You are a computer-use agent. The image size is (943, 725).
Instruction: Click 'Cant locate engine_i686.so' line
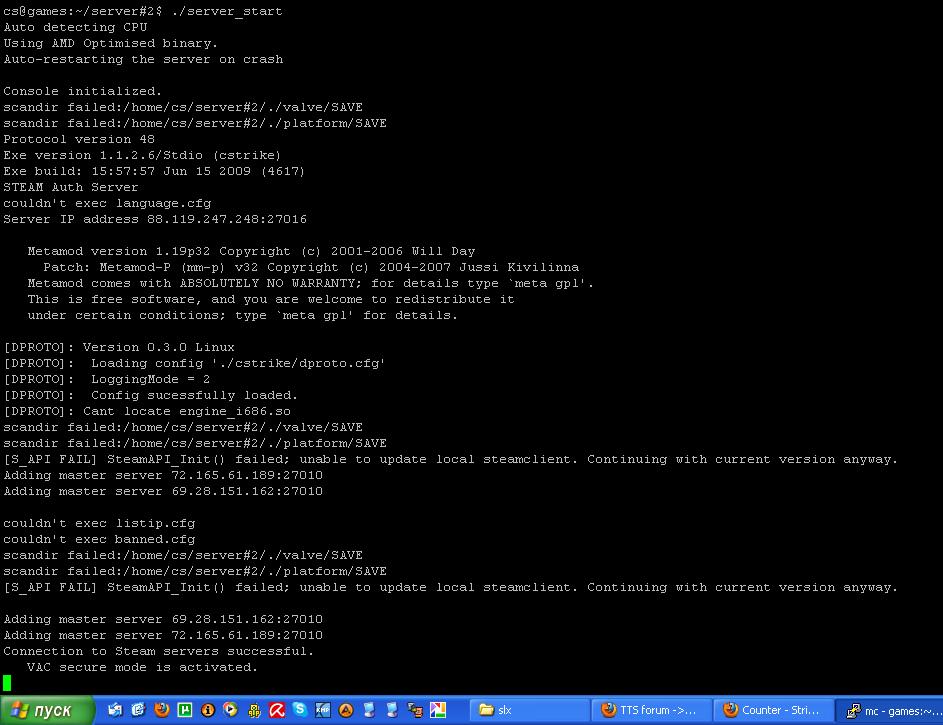[x=147, y=411]
